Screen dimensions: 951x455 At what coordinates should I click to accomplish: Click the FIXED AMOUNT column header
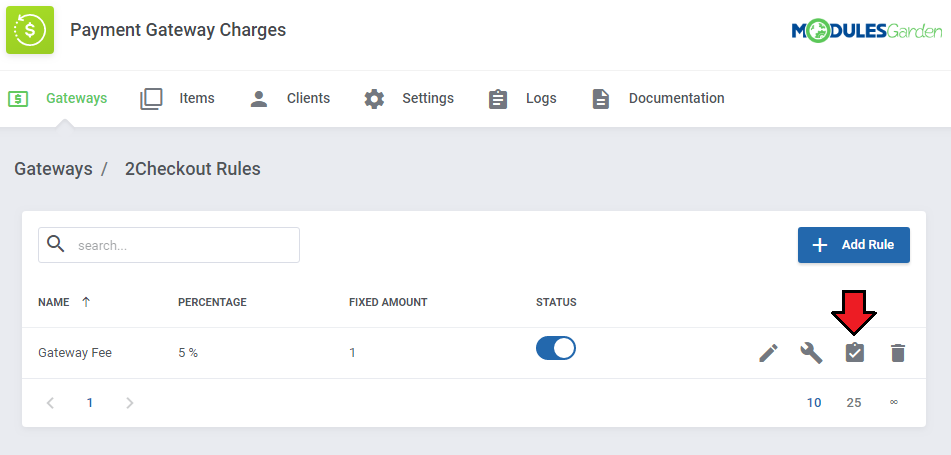pyautogui.click(x=388, y=302)
